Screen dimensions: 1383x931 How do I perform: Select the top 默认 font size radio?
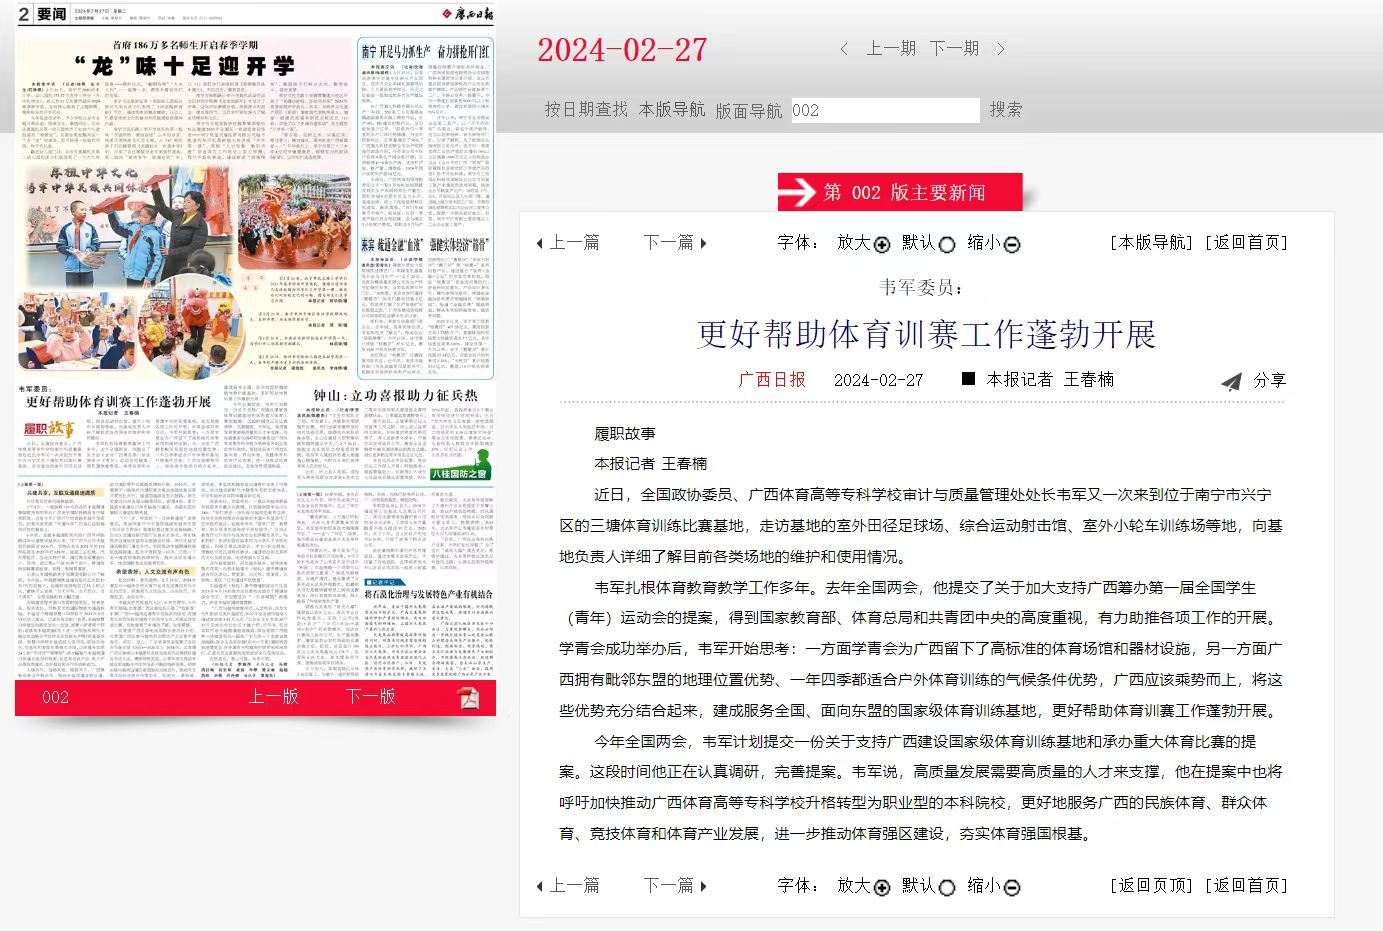(x=947, y=245)
